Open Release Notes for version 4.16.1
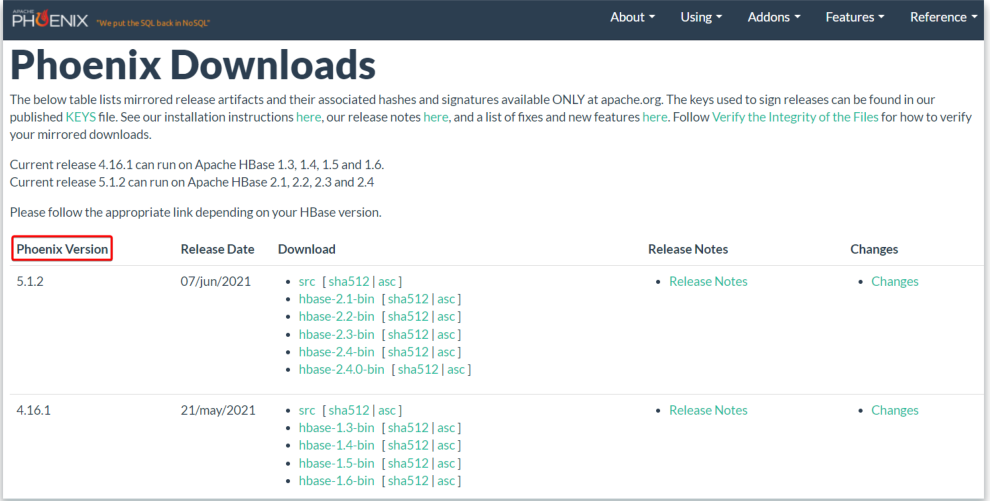This screenshot has height=501, width=990. pos(708,410)
